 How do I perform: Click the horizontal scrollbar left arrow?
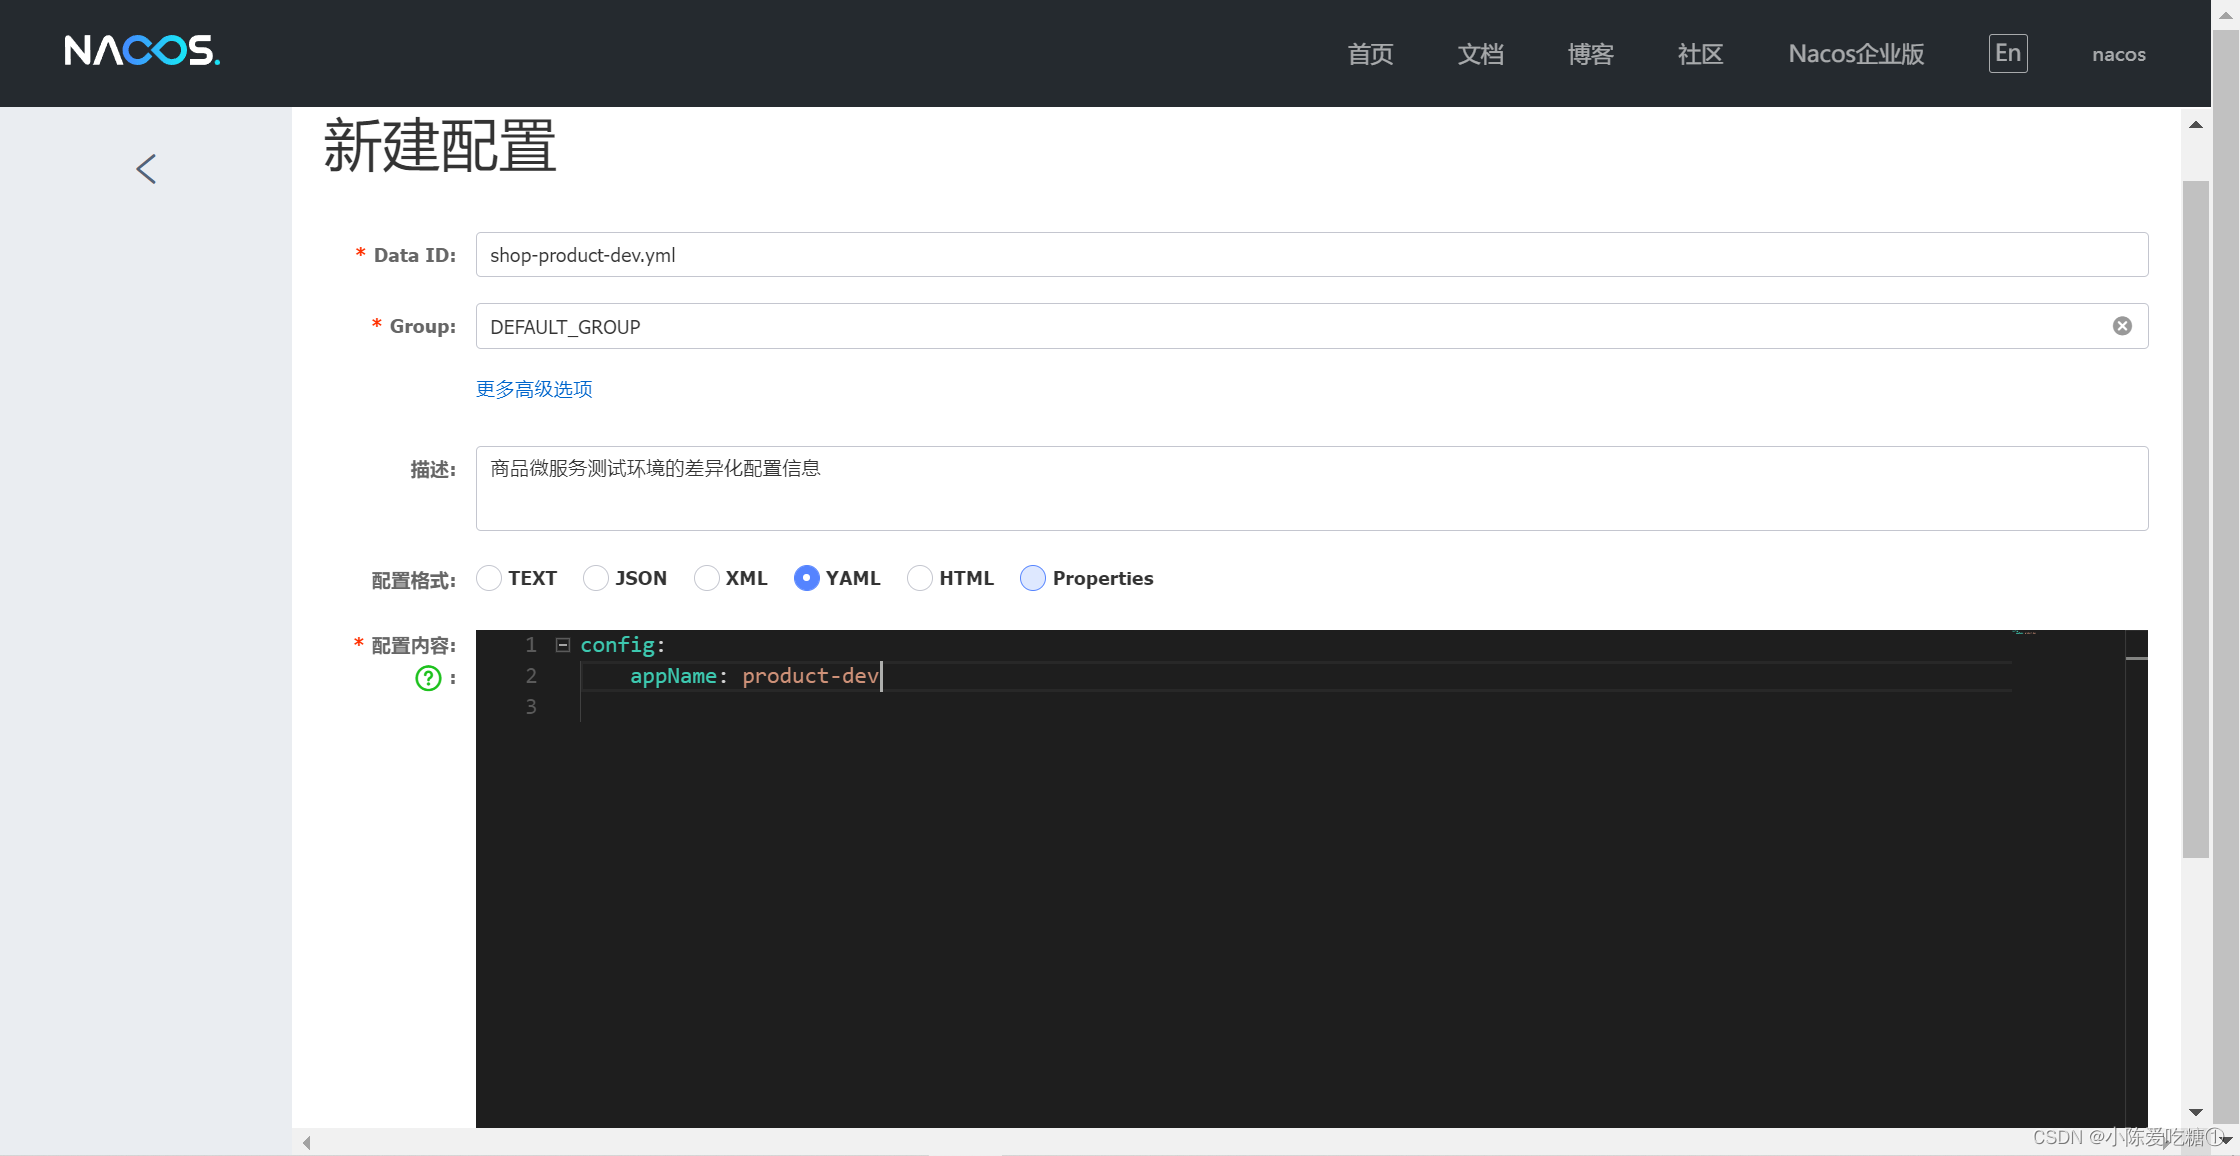(x=307, y=1142)
